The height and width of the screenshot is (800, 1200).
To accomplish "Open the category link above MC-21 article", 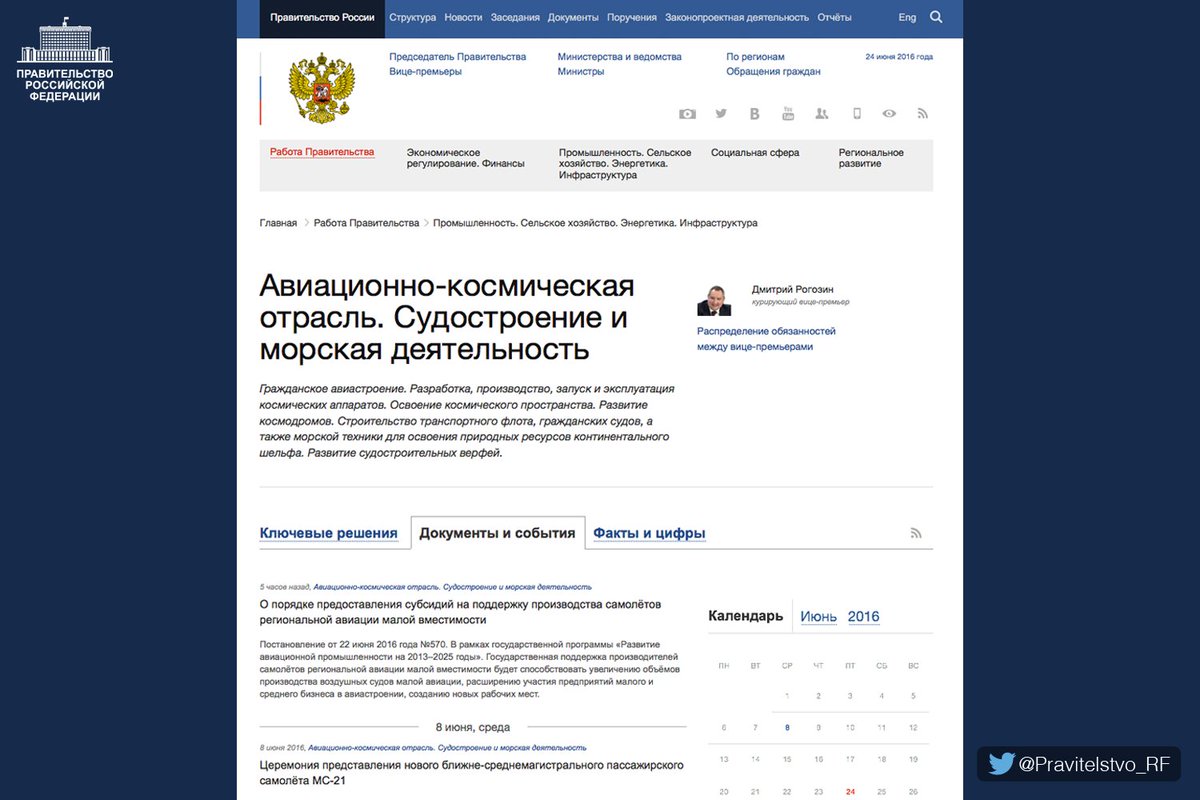I will point(447,748).
